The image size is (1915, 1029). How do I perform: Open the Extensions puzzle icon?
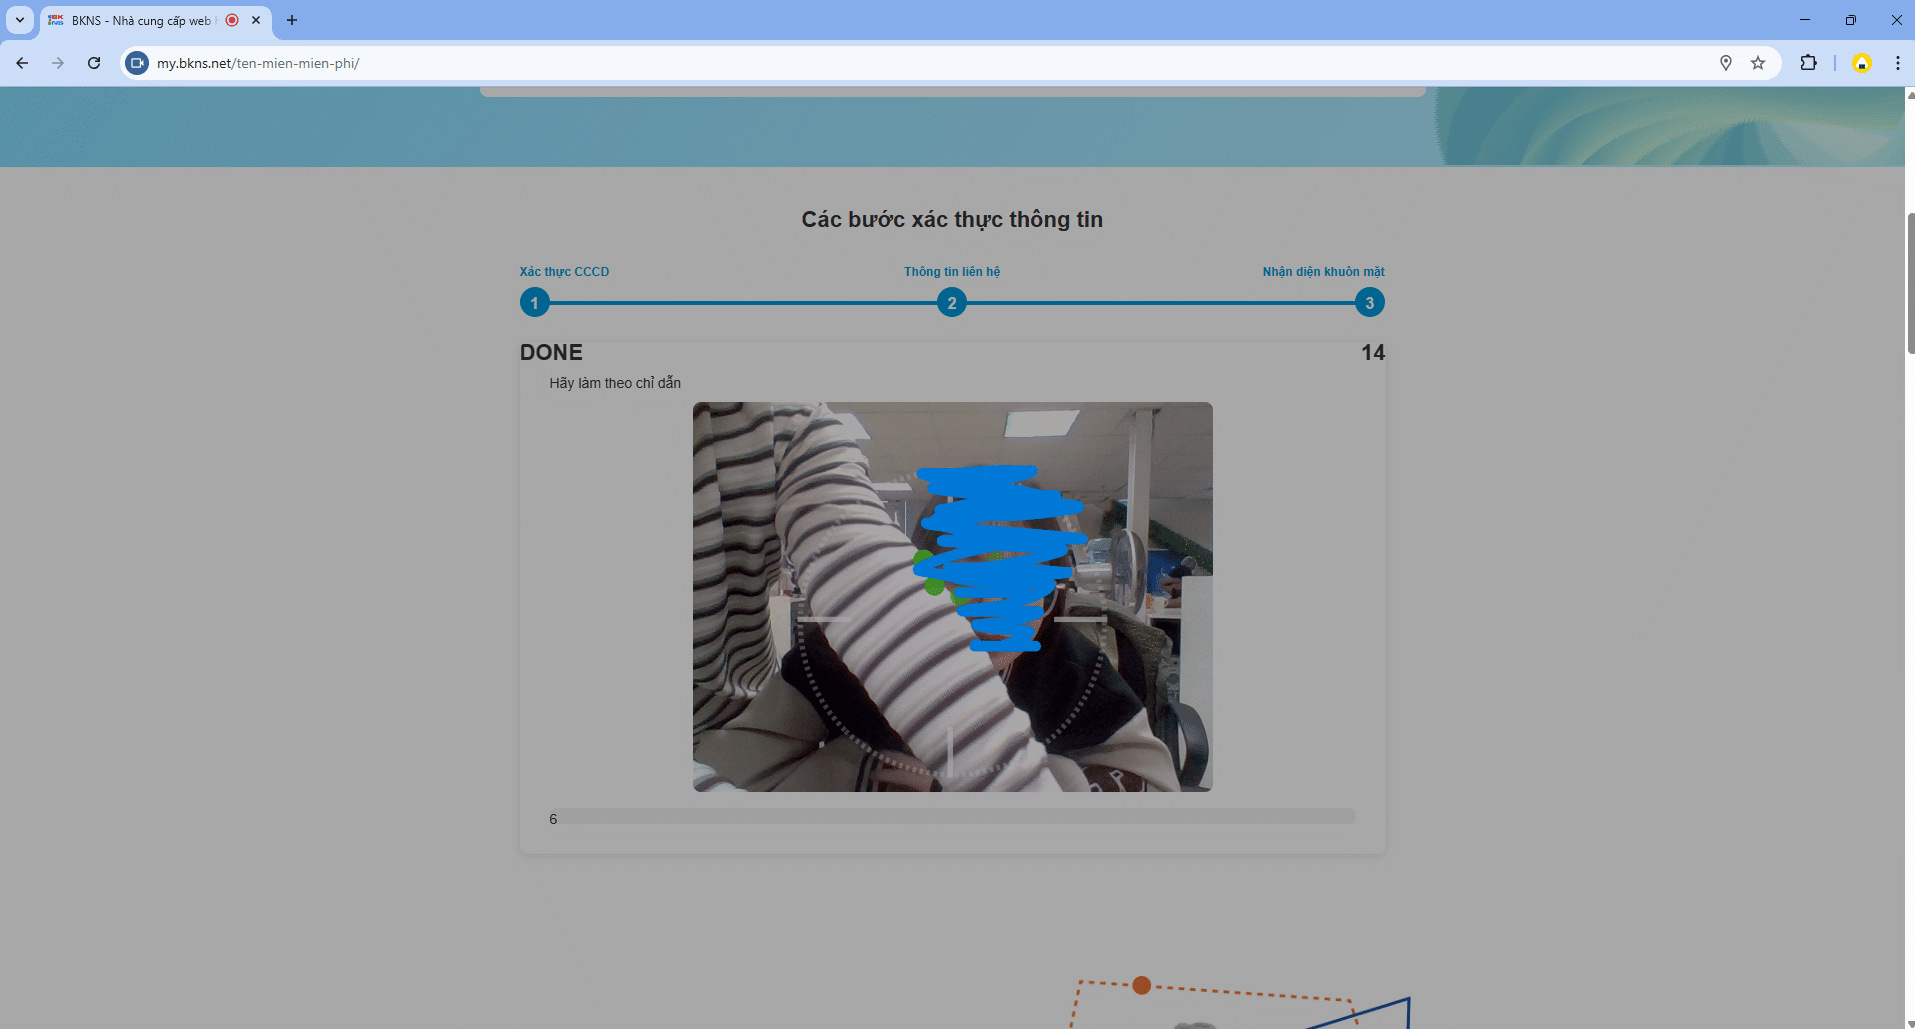pos(1808,63)
